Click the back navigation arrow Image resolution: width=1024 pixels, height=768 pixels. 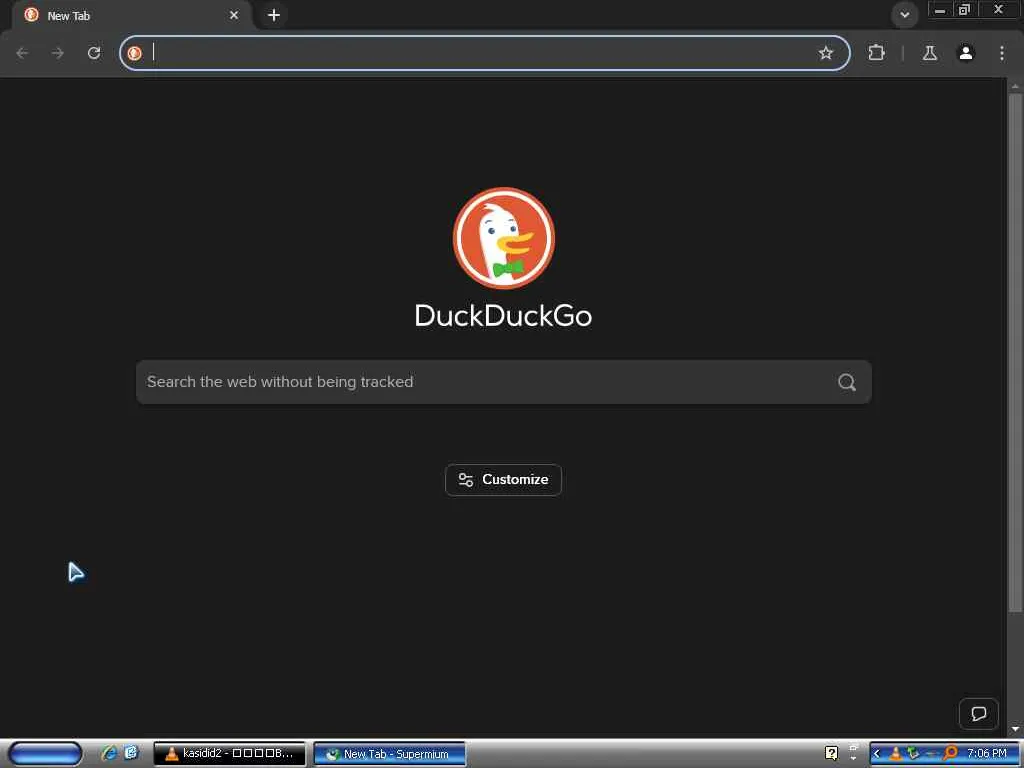[x=22, y=53]
